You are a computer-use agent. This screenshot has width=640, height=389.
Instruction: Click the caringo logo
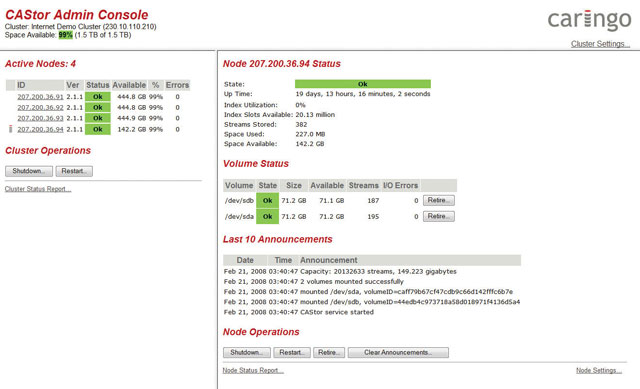point(589,20)
